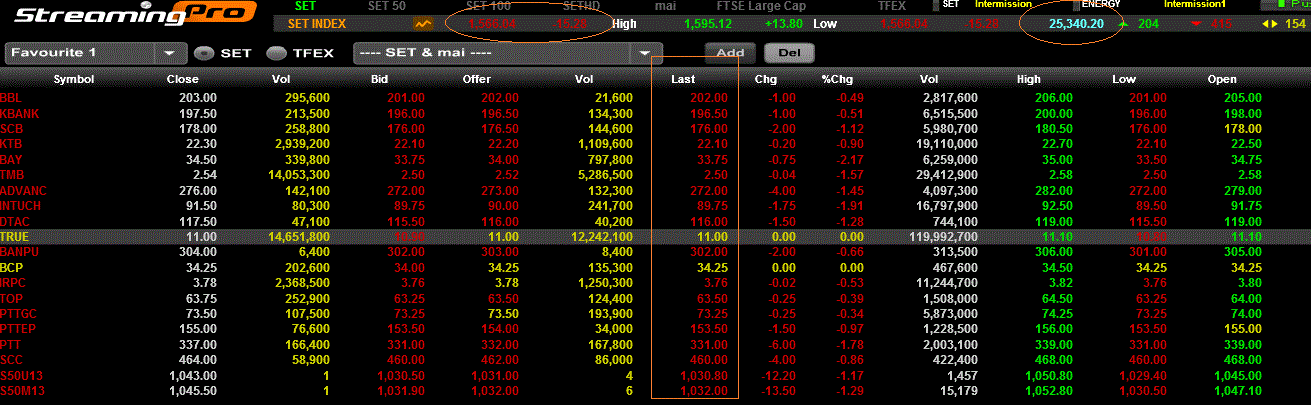Click the yellow unchanged double-arrow icon
The image size is (1311, 405).
point(1269,23)
